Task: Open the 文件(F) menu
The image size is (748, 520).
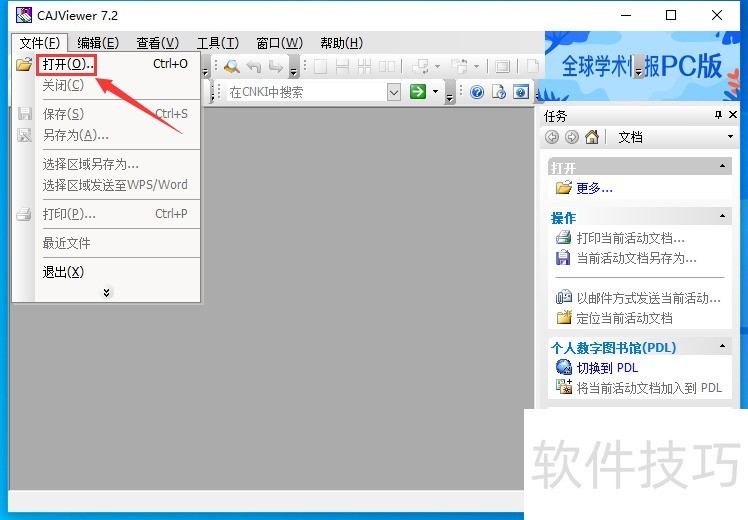Action: [x=40, y=43]
